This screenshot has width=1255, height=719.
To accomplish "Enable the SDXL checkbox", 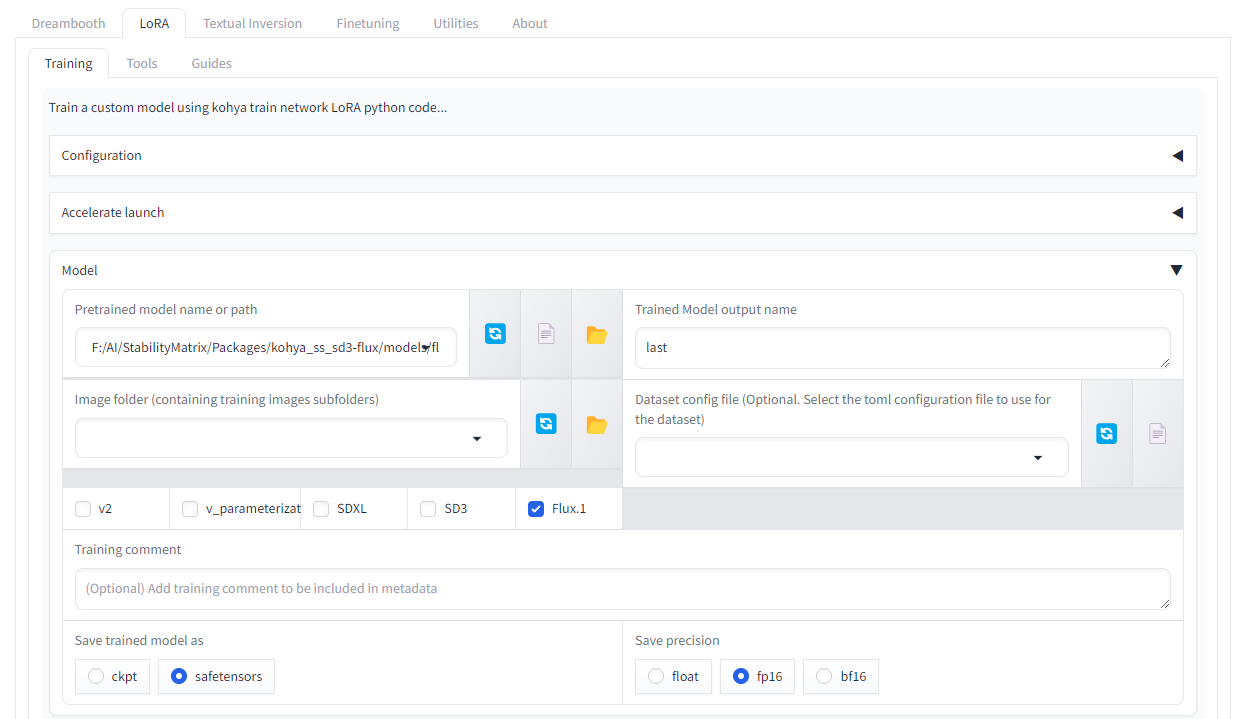I will pyautogui.click(x=321, y=509).
